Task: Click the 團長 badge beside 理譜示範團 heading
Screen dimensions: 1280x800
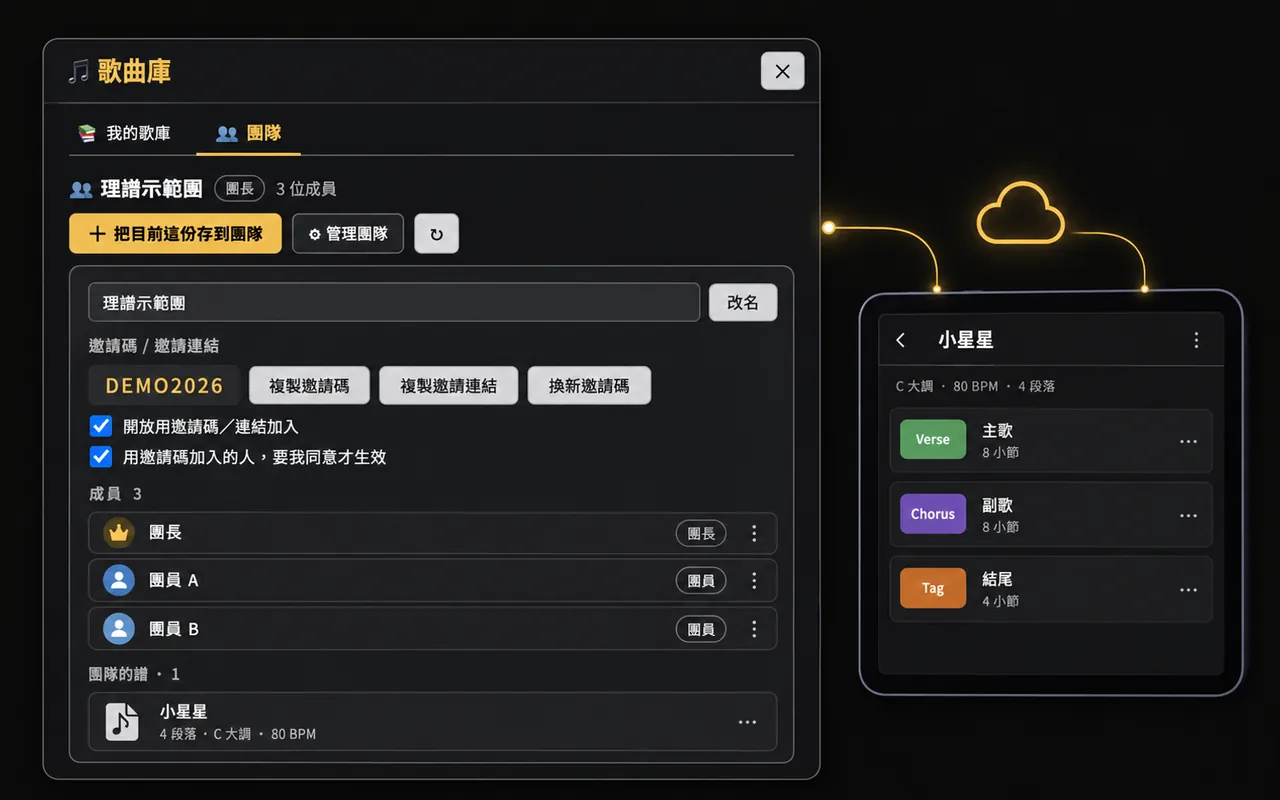Action: pyautogui.click(x=239, y=189)
